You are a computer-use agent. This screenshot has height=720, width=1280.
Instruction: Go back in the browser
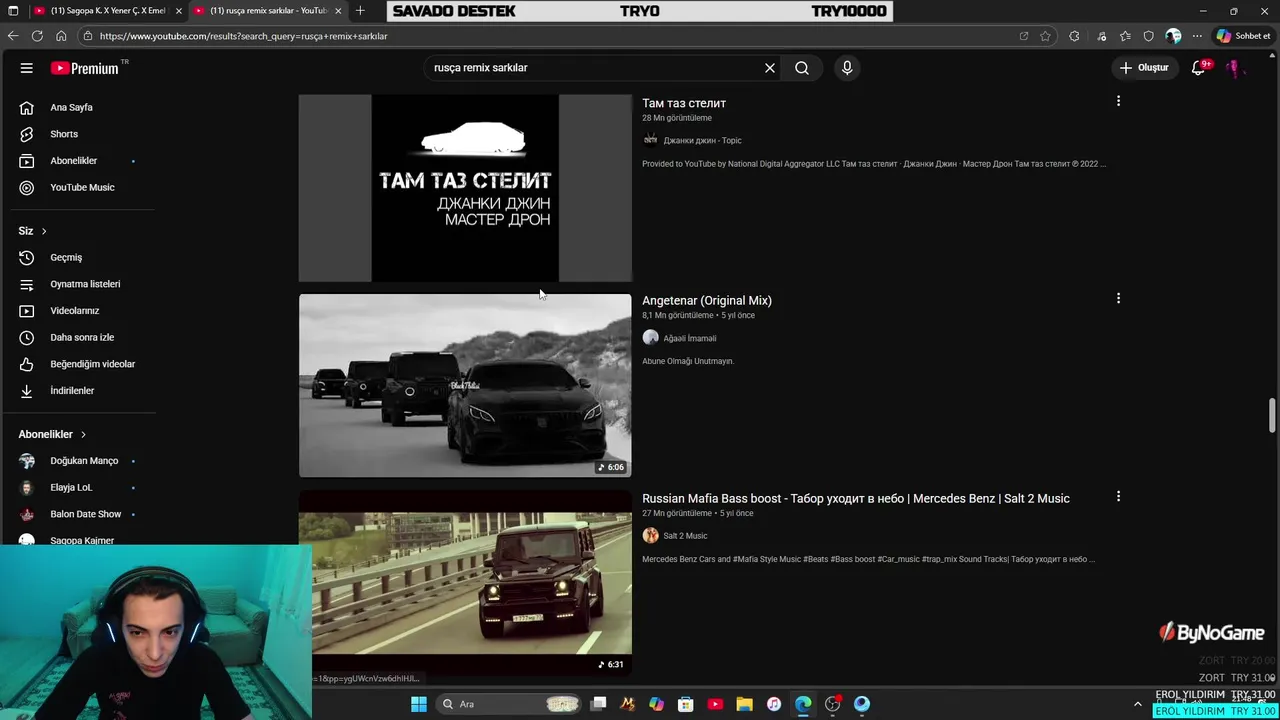point(13,36)
